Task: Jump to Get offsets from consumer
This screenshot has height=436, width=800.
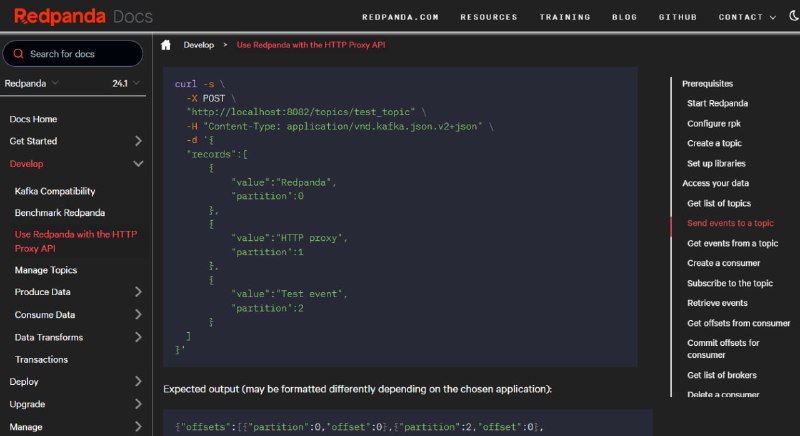Action: click(x=738, y=323)
